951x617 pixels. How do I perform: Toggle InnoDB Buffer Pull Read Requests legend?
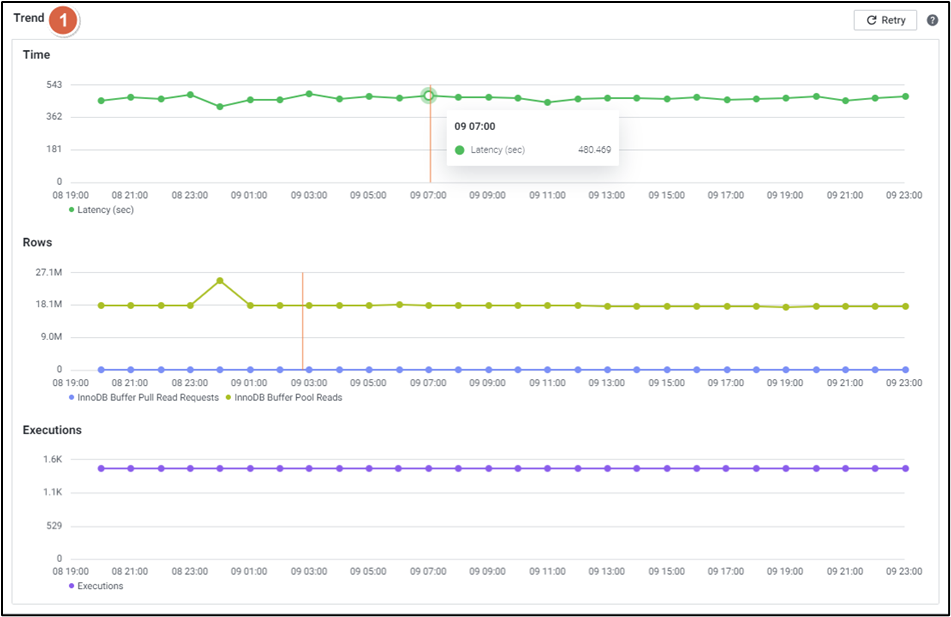point(143,397)
